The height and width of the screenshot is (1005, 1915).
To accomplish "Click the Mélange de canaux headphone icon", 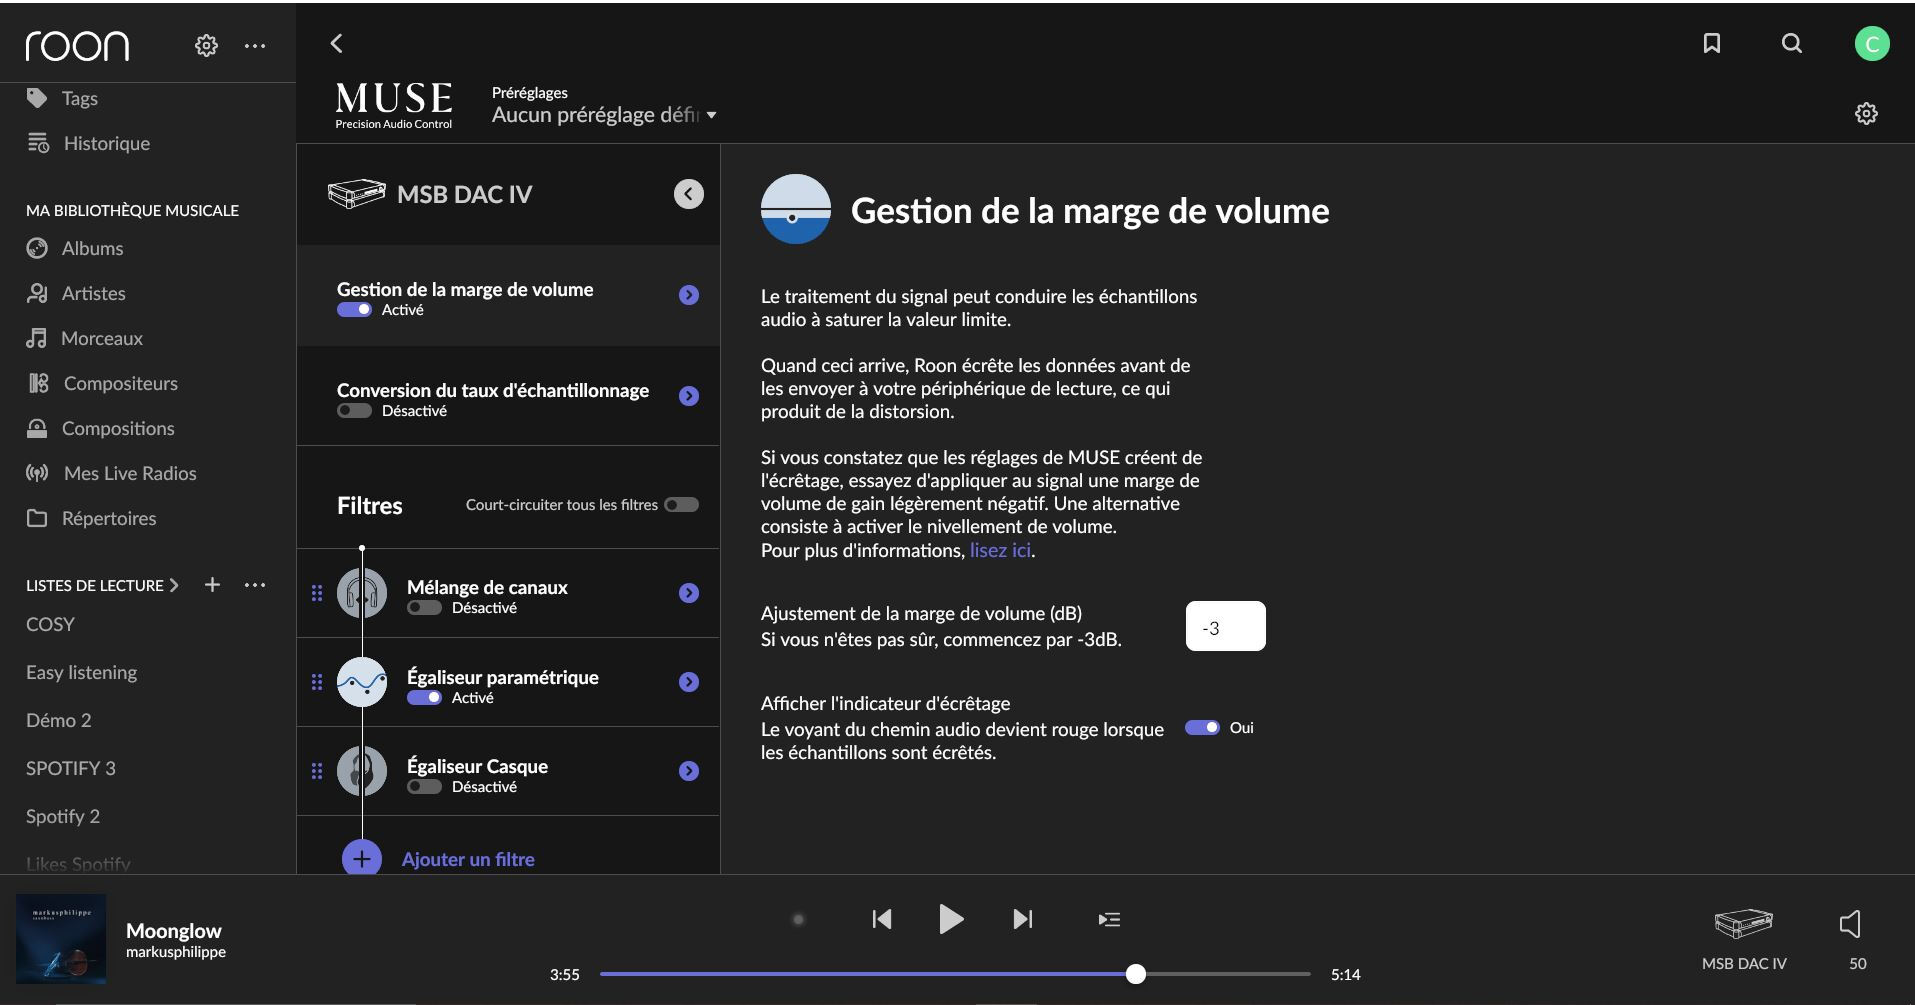I will (362, 593).
